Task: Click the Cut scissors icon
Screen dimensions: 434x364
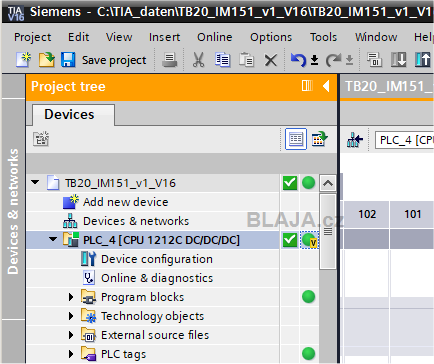Action: pos(199,60)
